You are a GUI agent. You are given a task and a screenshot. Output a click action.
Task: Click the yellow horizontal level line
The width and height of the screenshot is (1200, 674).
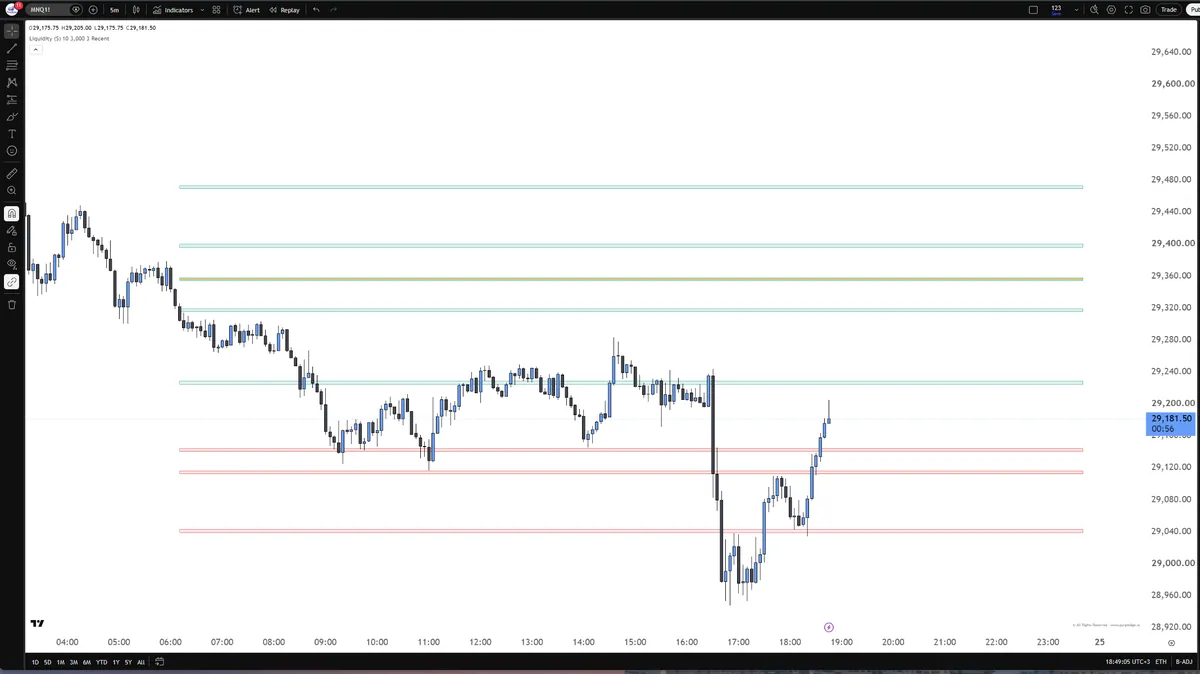click(x=630, y=279)
